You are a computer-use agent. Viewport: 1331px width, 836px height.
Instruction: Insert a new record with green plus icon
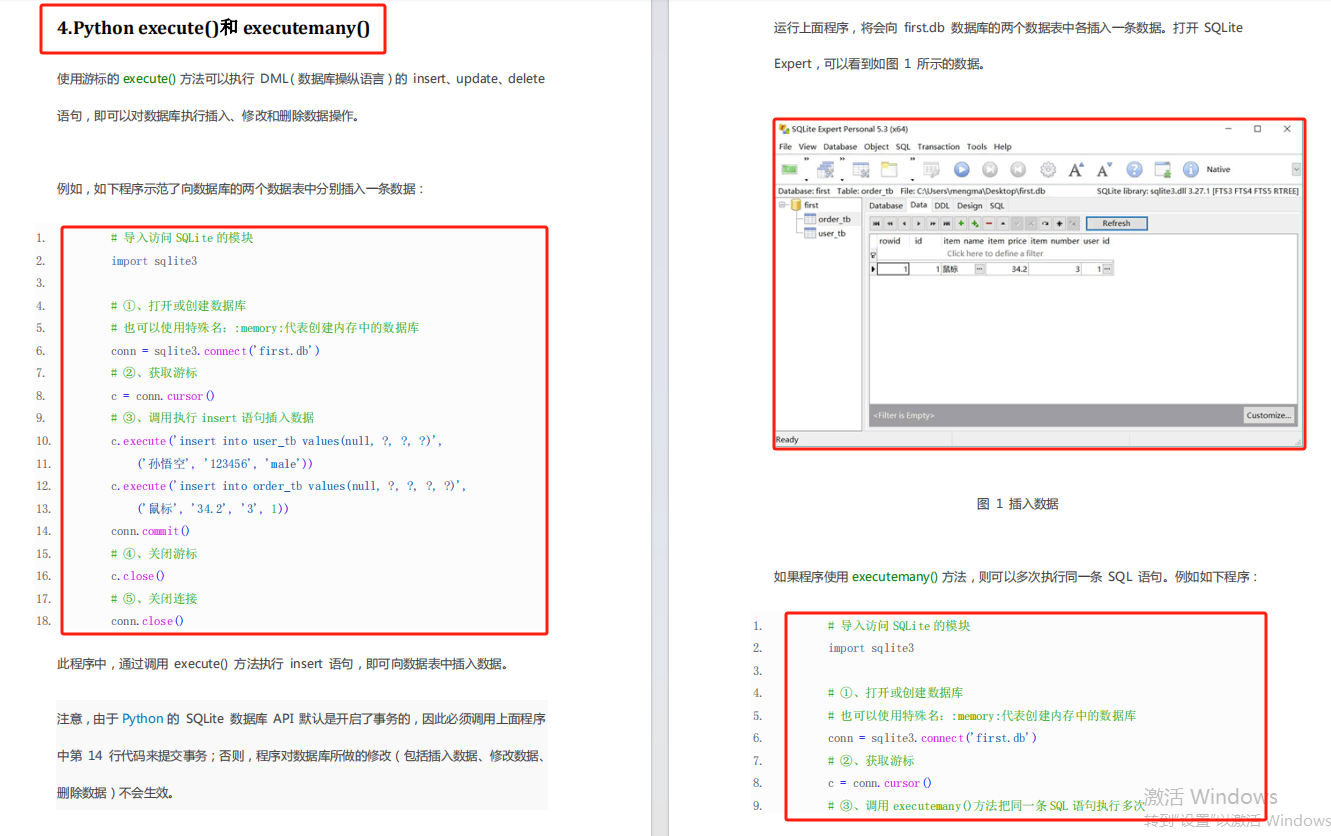960,223
